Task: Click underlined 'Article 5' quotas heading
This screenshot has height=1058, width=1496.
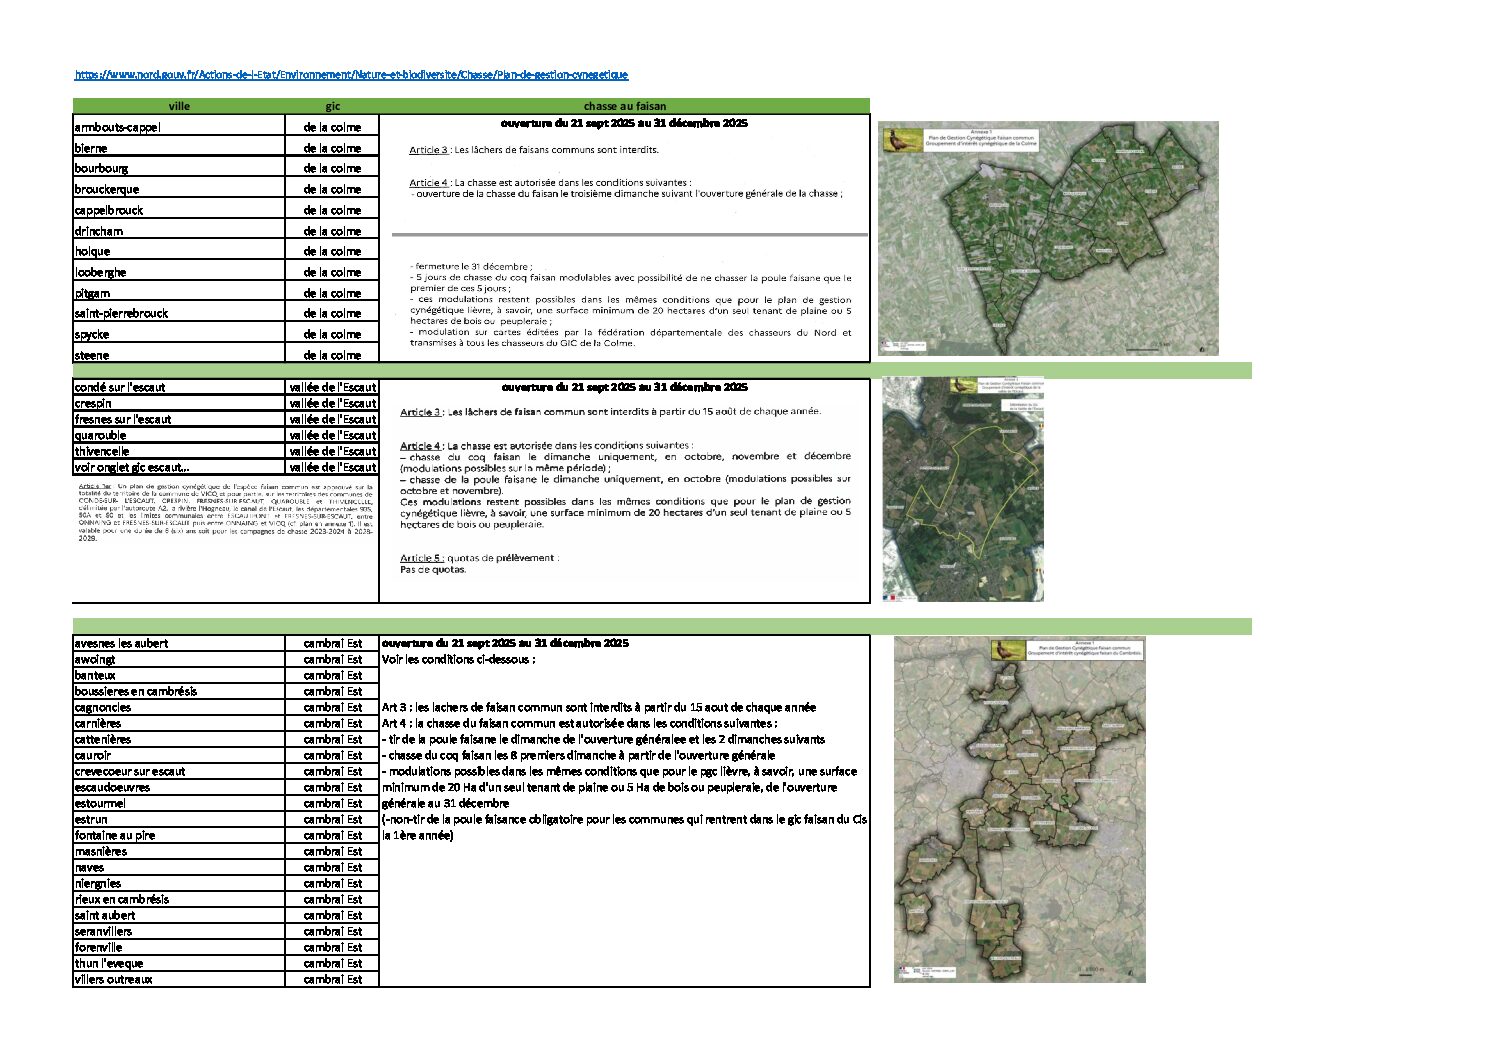Action: pos(420,558)
